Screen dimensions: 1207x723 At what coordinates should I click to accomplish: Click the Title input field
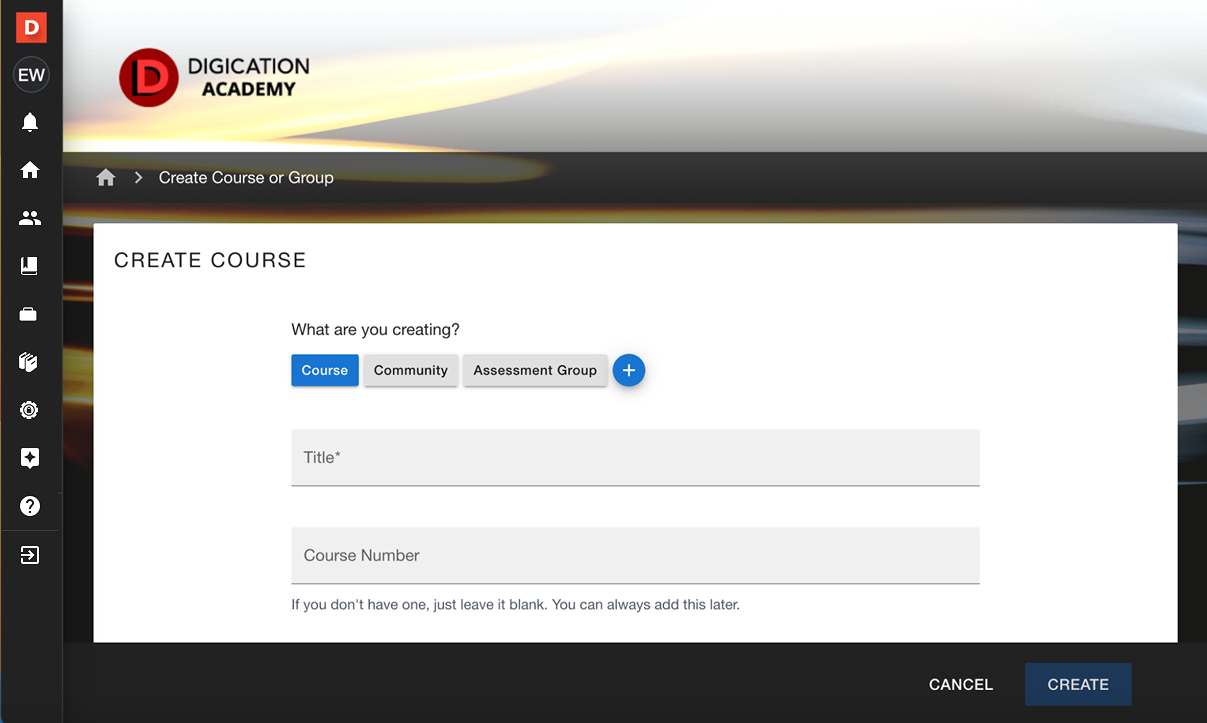coord(635,458)
